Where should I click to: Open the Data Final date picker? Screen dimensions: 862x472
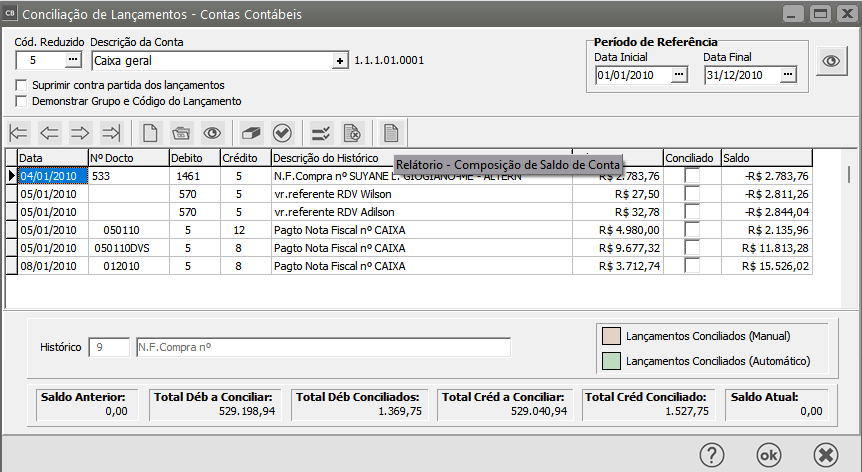(x=789, y=74)
